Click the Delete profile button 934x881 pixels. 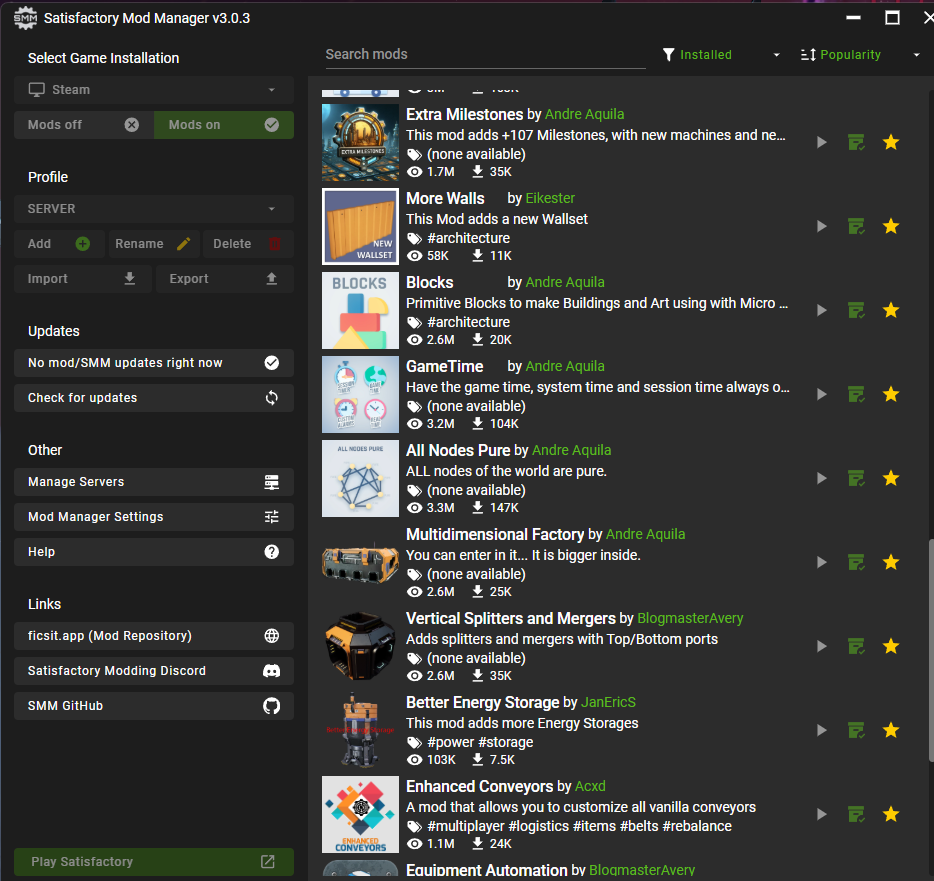248,244
